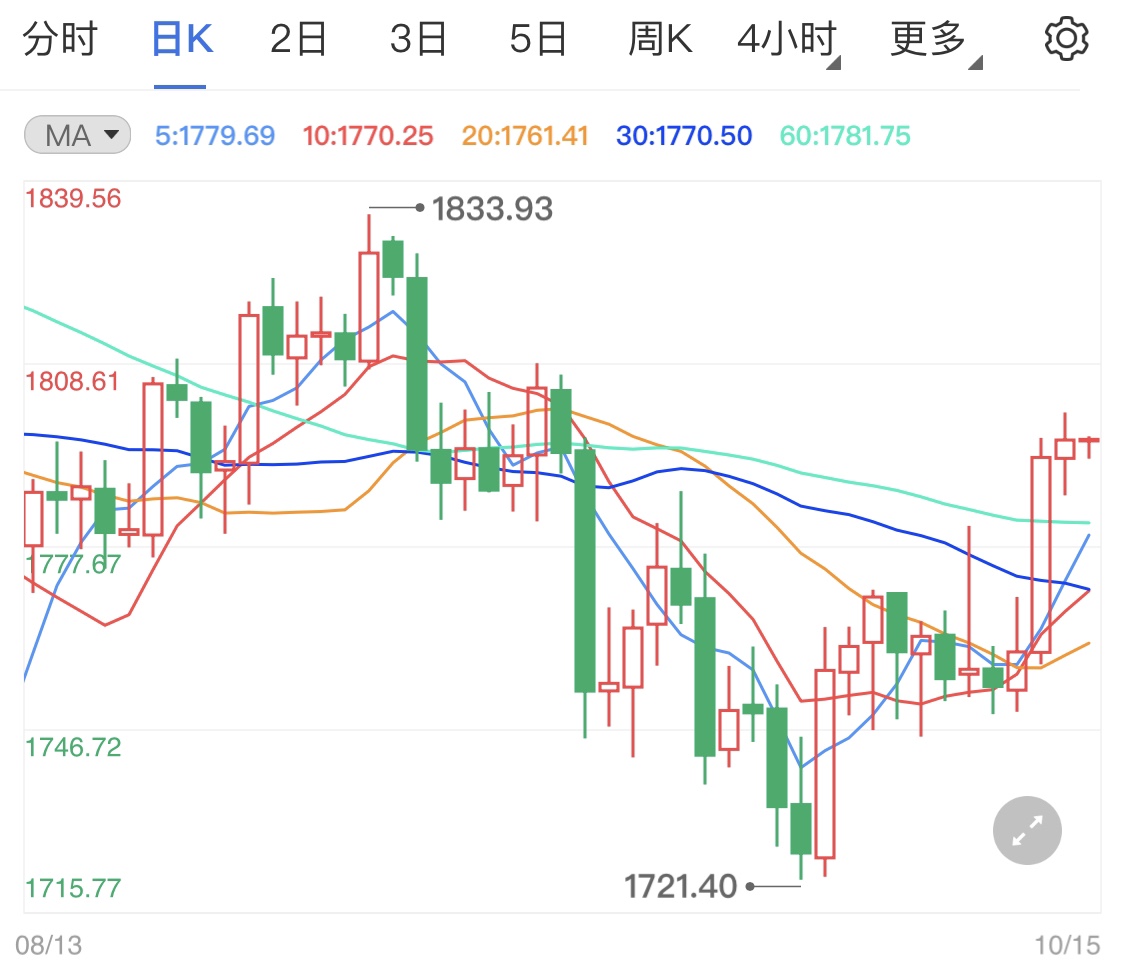Screen dimensions: 1125x972
Task: Select the MA30 indicator value 1770.50
Action: click(x=683, y=135)
